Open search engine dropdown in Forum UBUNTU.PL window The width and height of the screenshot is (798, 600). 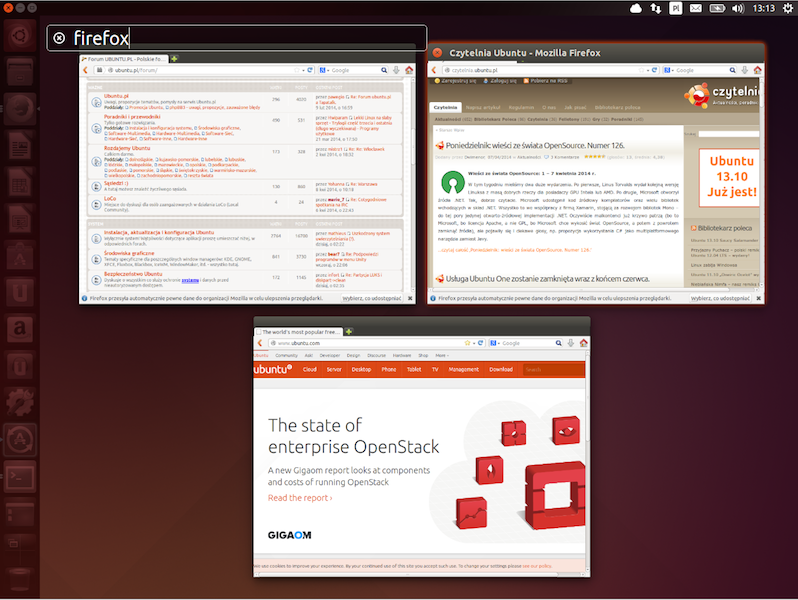(324, 70)
